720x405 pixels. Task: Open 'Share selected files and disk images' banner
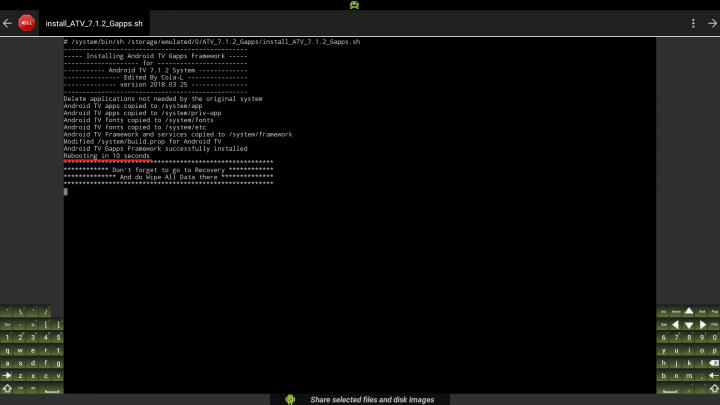[x=360, y=399]
